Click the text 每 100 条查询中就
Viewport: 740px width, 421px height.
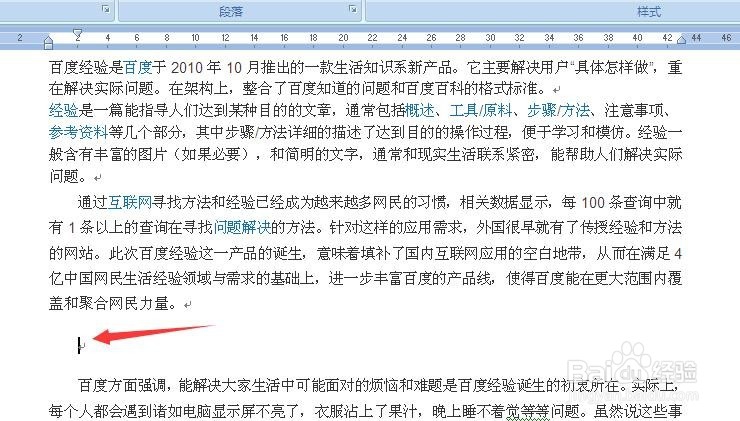click(621, 202)
